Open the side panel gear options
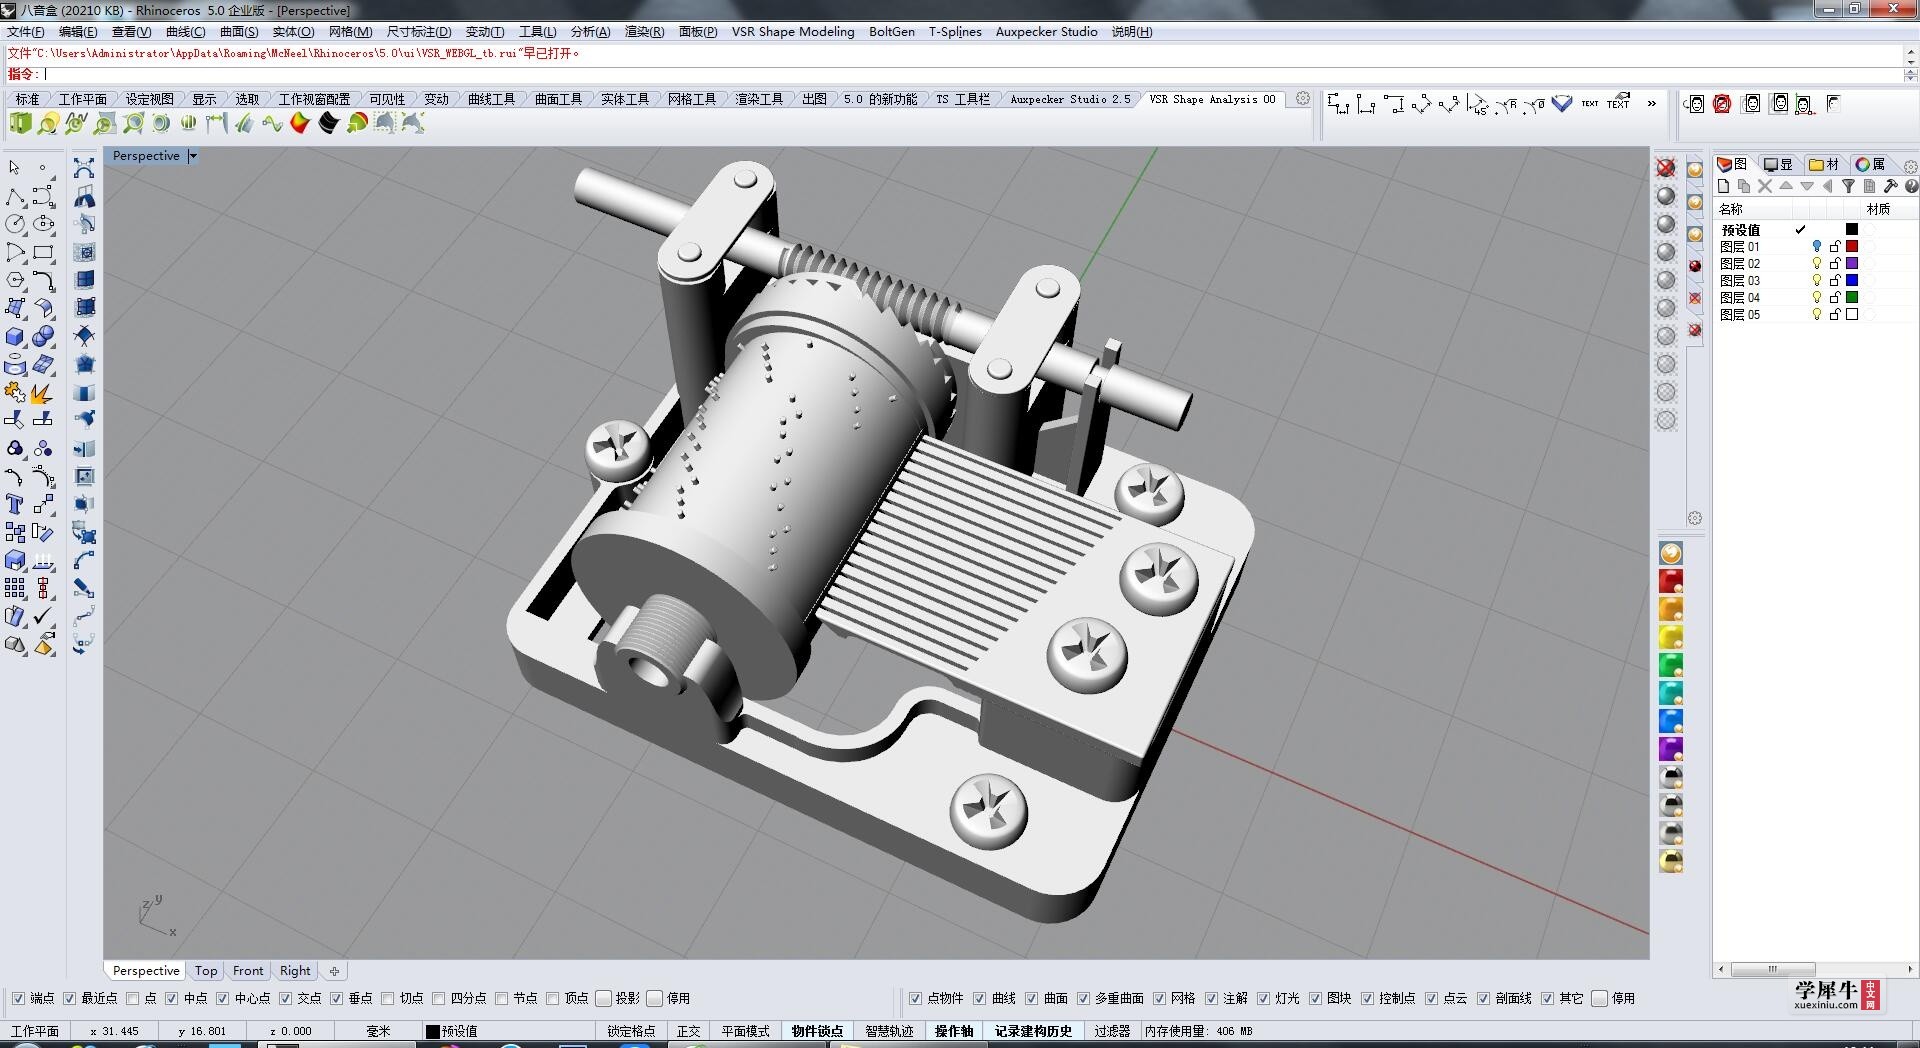 (1910, 166)
